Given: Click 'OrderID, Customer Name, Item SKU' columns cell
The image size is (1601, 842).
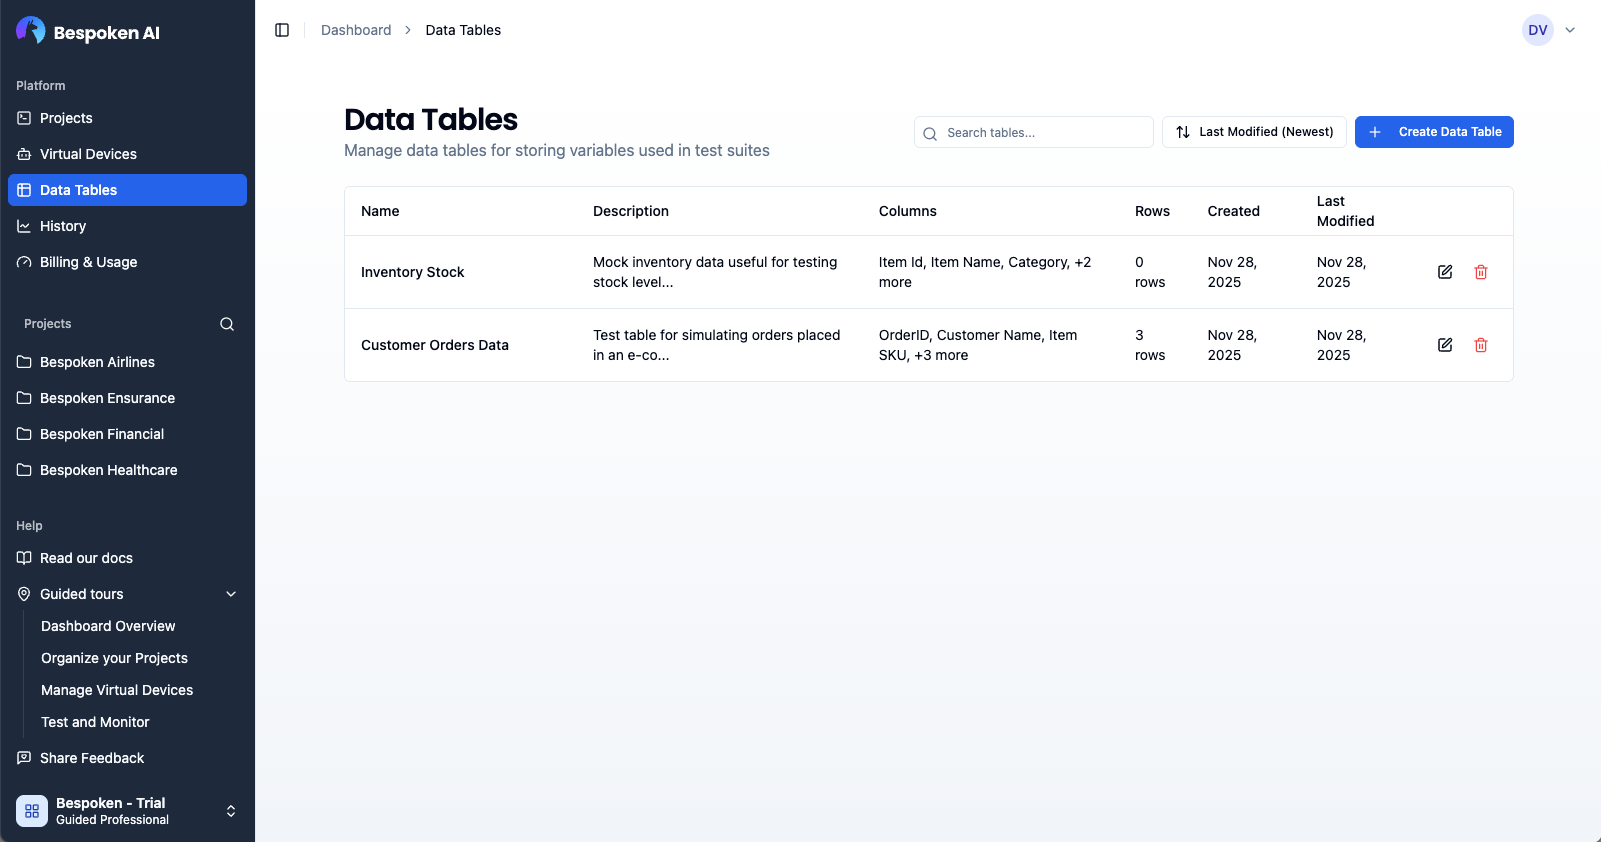Looking at the screenshot, I should (x=978, y=345).
